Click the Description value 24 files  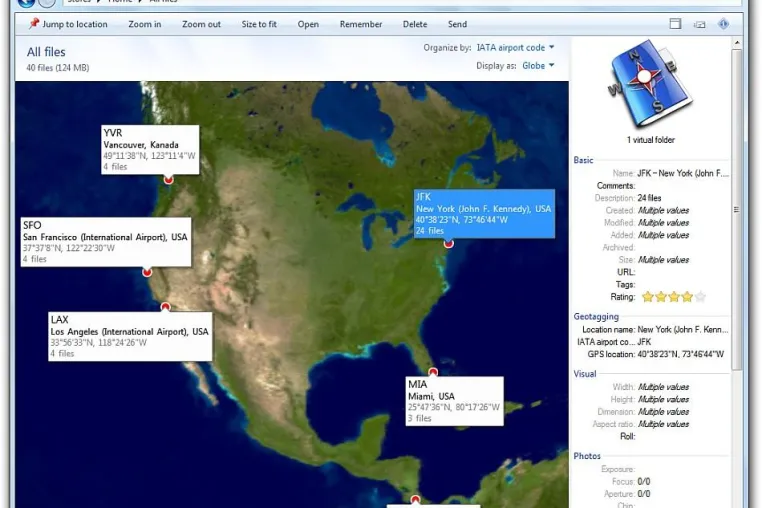[649, 198]
